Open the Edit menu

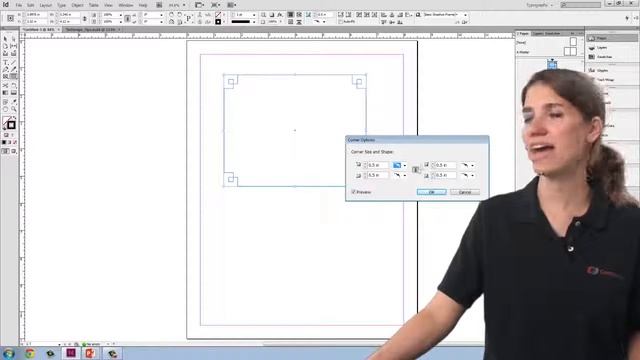[31, 5]
